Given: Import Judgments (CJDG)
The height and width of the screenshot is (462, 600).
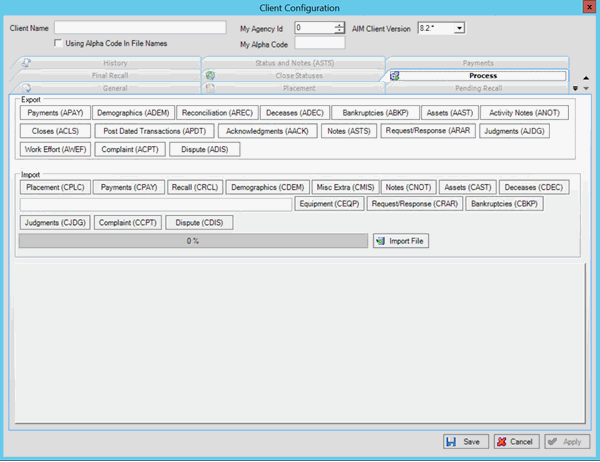Looking at the screenshot, I should [55, 222].
